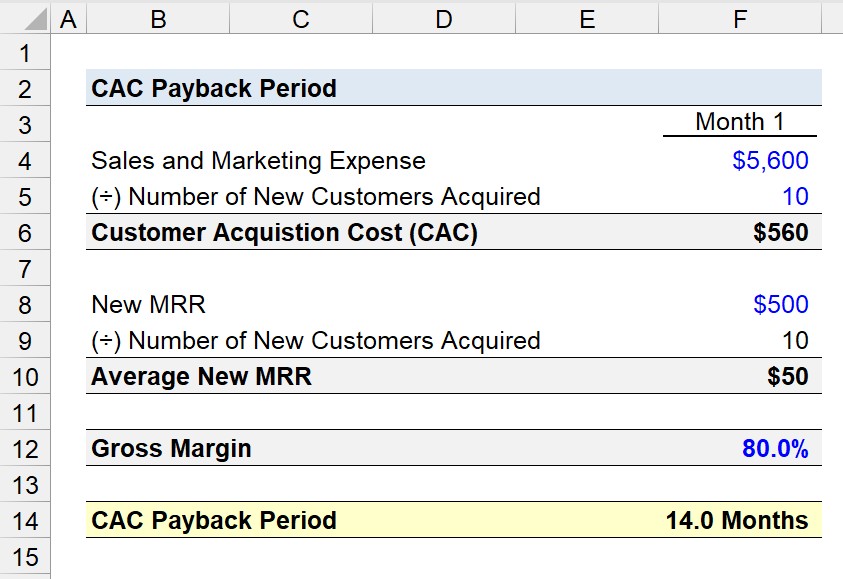The width and height of the screenshot is (843, 579).
Task: Select column D header
Action: tap(444, 18)
